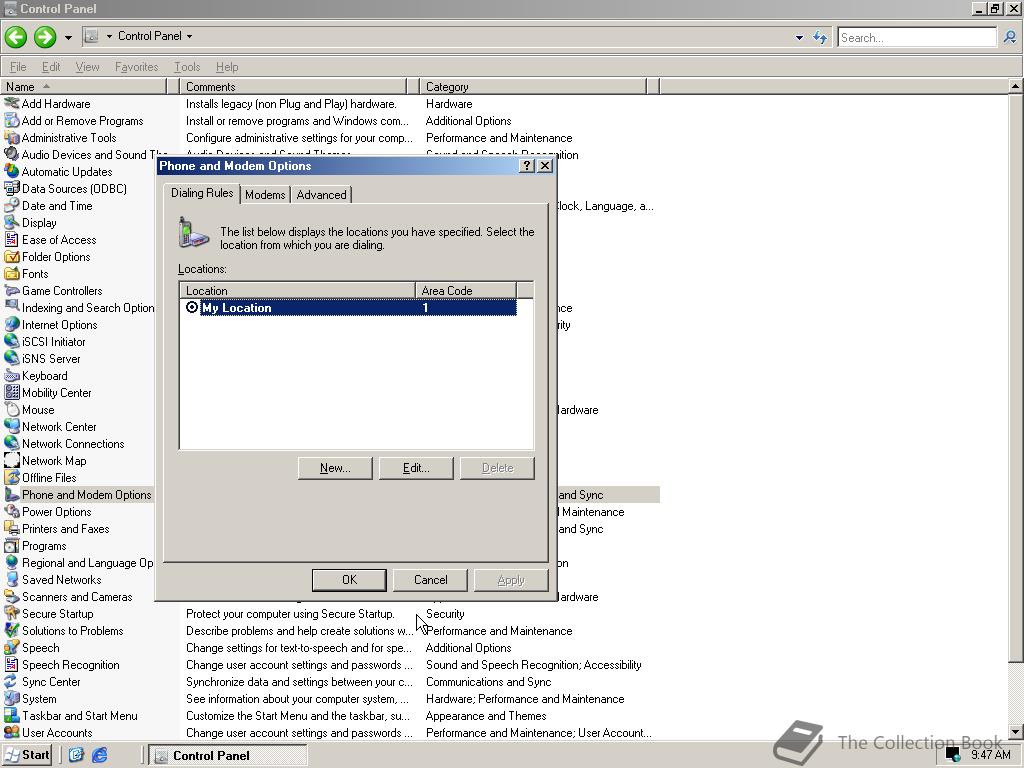The image size is (1024, 768).
Task: Click the Internet Options icon
Action: click(12, 324)
